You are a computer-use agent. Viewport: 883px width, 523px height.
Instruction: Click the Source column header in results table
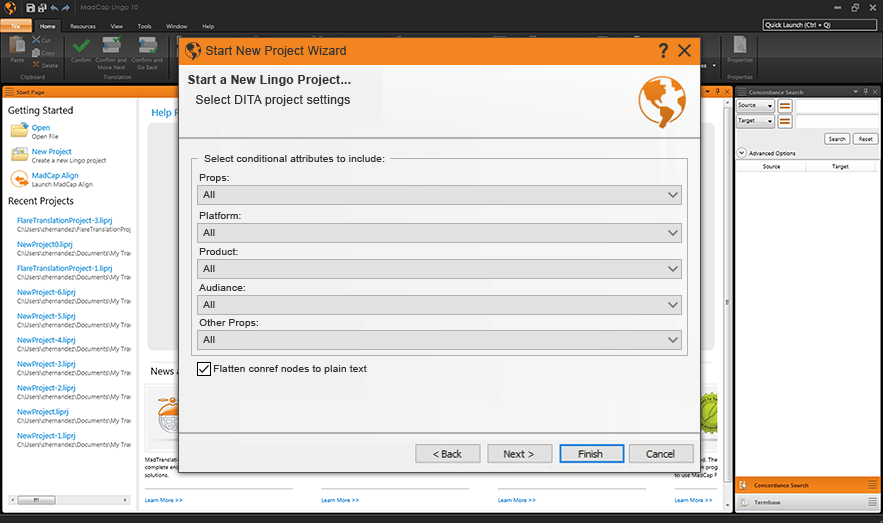pos(771,167)
